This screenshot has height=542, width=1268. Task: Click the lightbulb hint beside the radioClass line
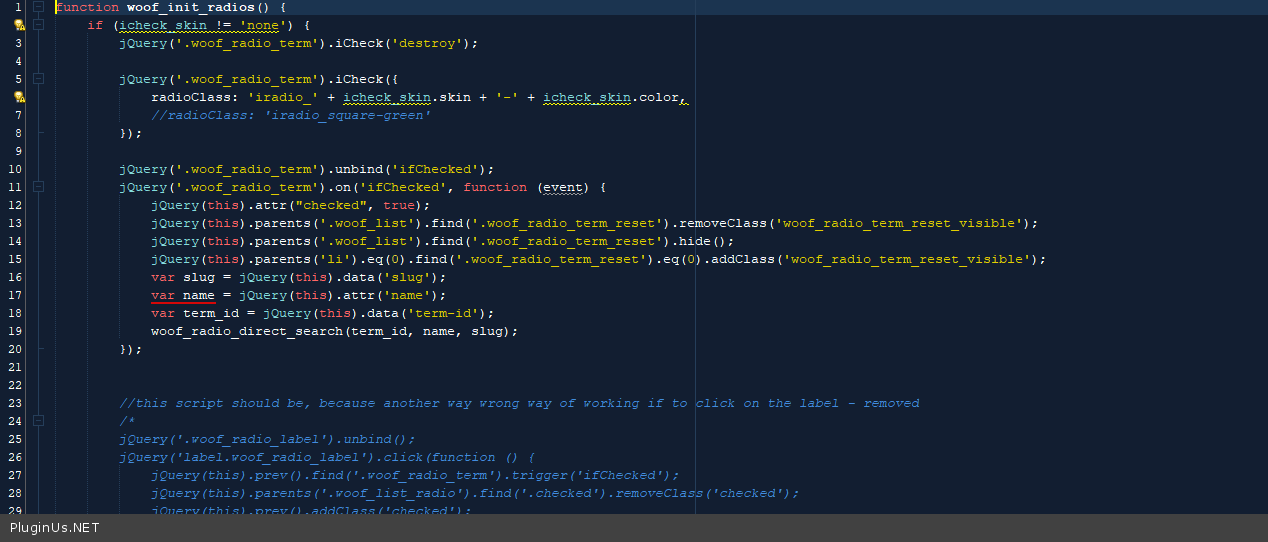(x=19, y=97)
